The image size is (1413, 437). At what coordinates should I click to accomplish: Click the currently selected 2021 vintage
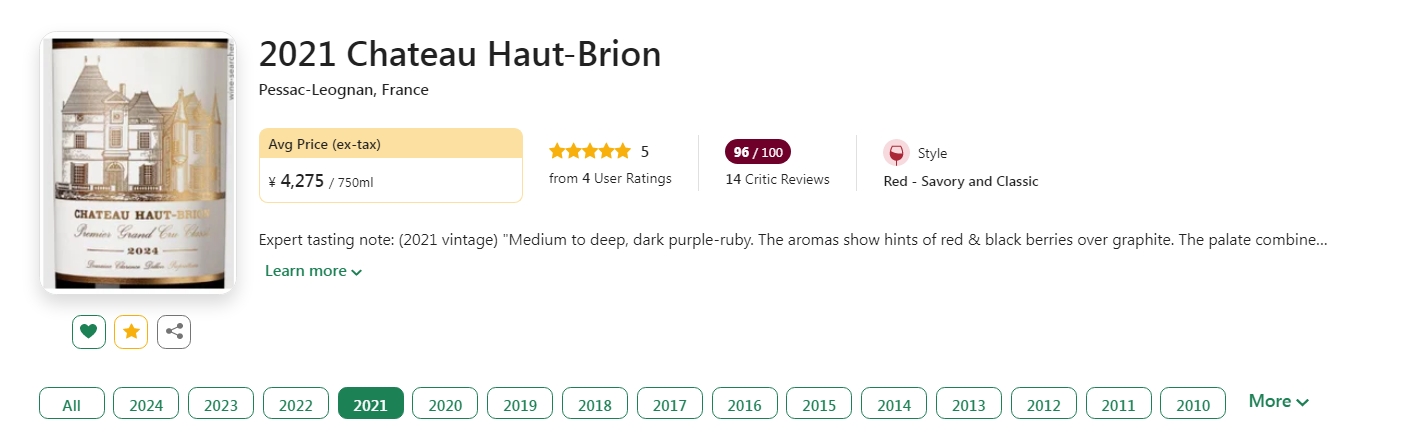(371, 404)
